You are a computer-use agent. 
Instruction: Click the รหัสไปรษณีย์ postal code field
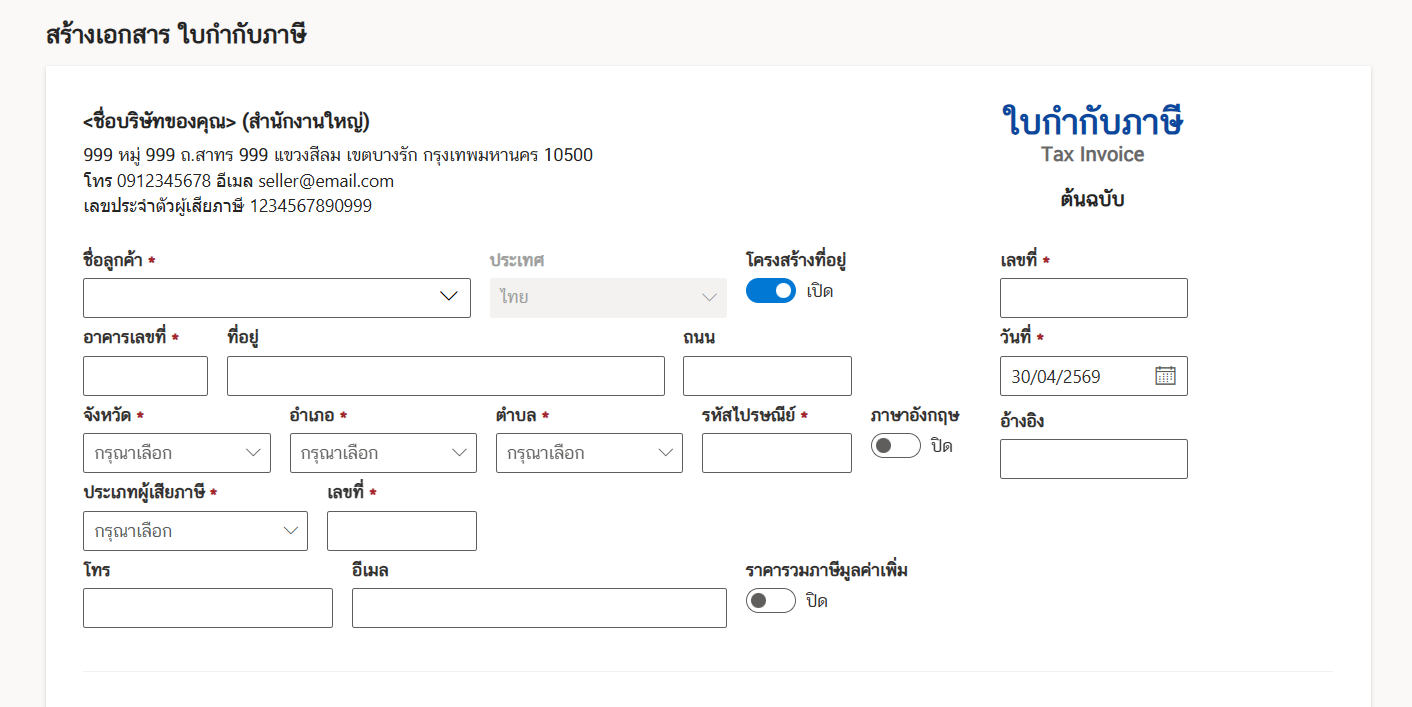click(776, 453)
